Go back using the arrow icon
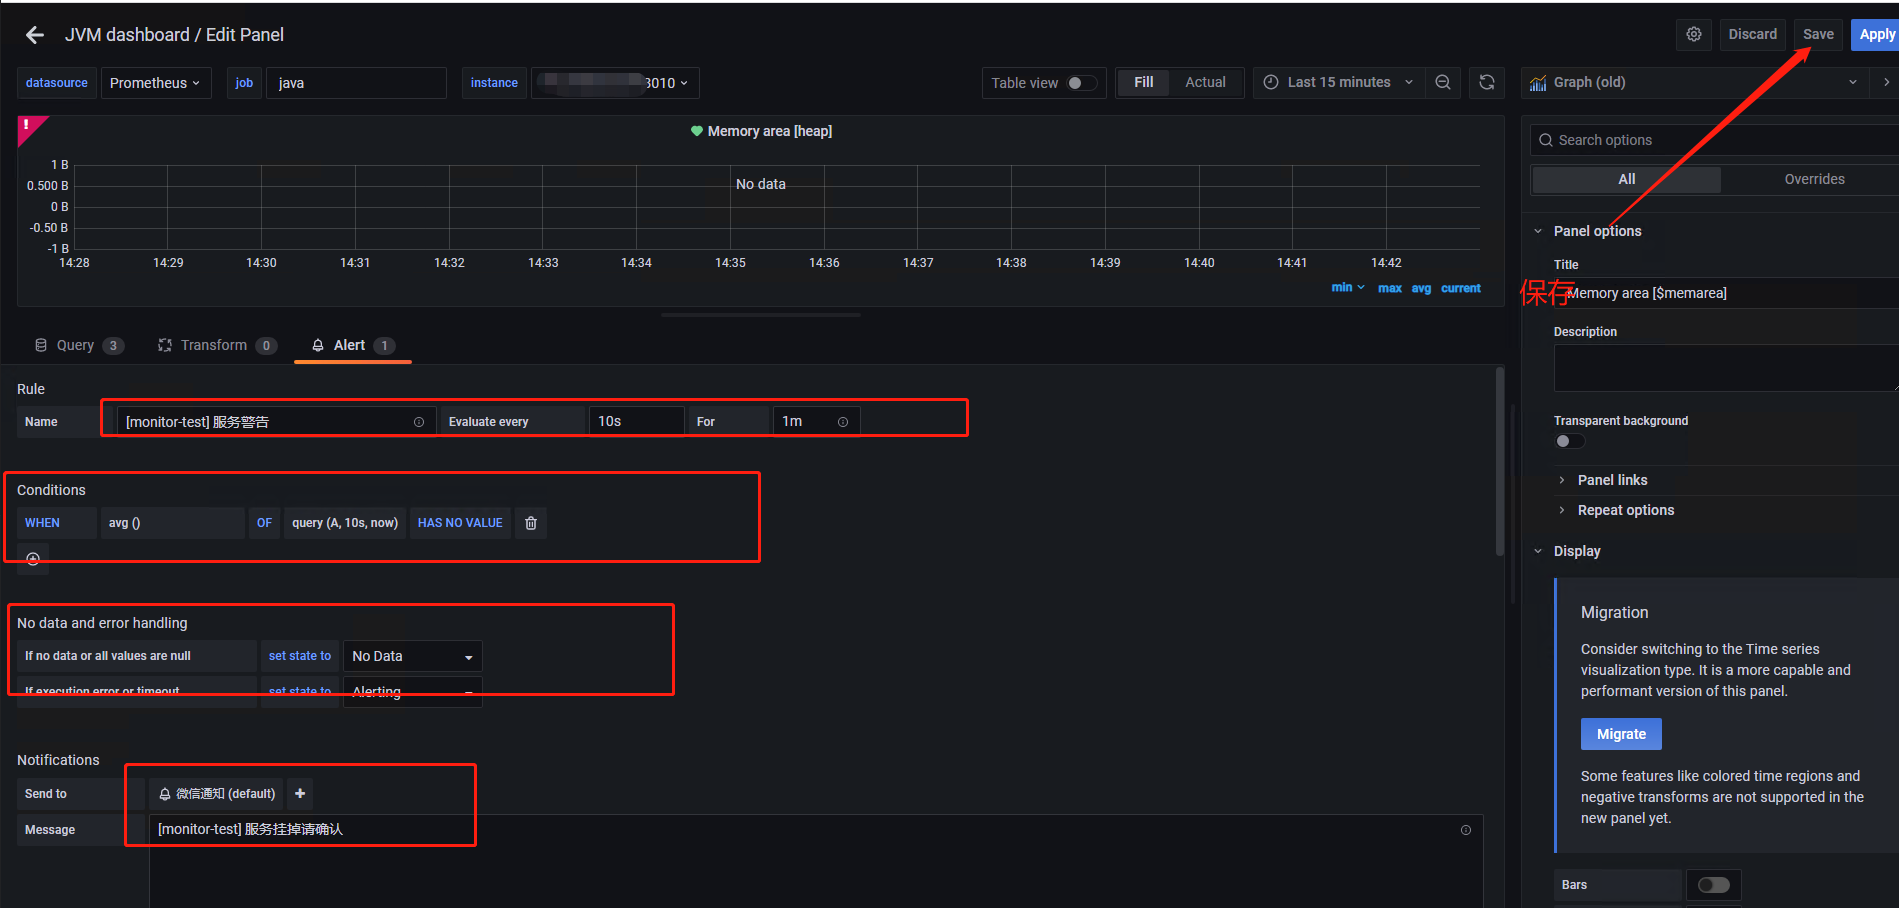The image size is (1899, 908). coord(35,35)
